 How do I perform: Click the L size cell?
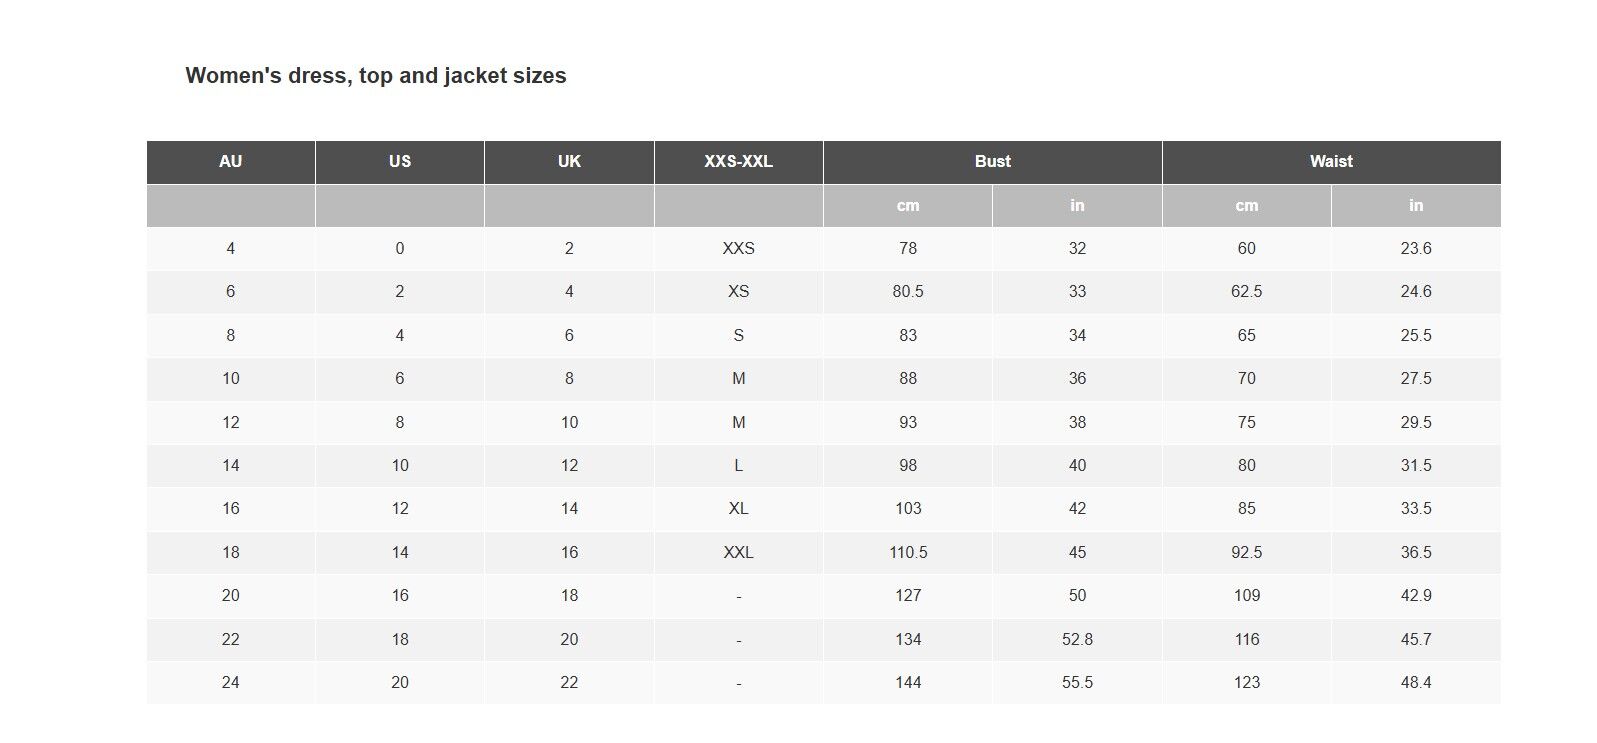(739, 466)
